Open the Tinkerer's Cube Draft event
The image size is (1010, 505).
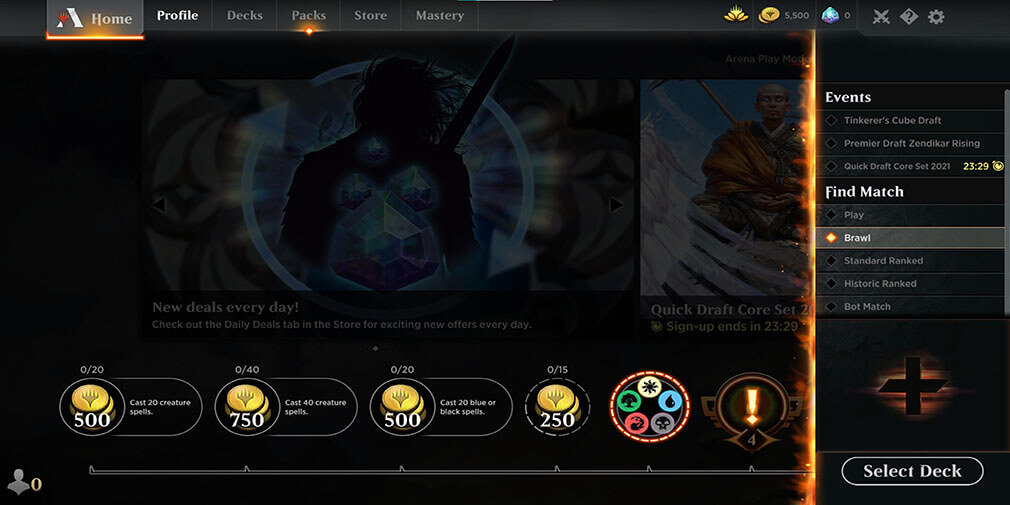910,120
